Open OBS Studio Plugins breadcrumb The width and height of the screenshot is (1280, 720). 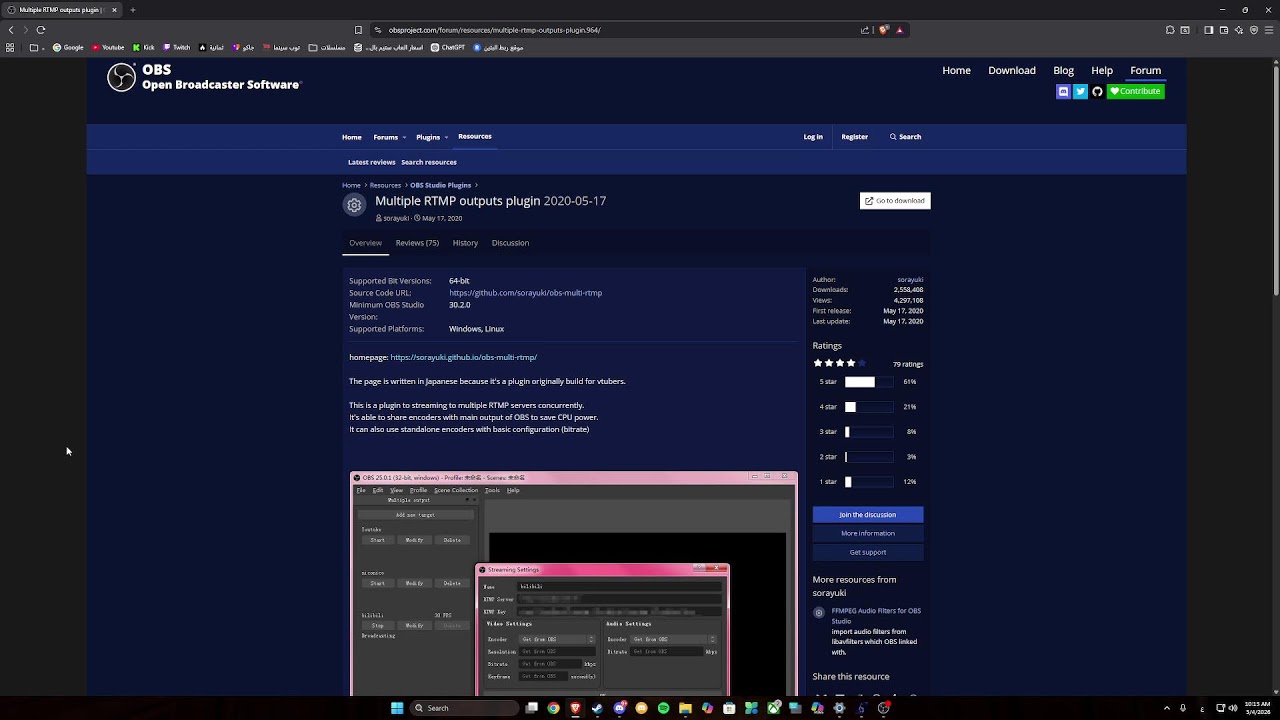click(x=440, y=185)
